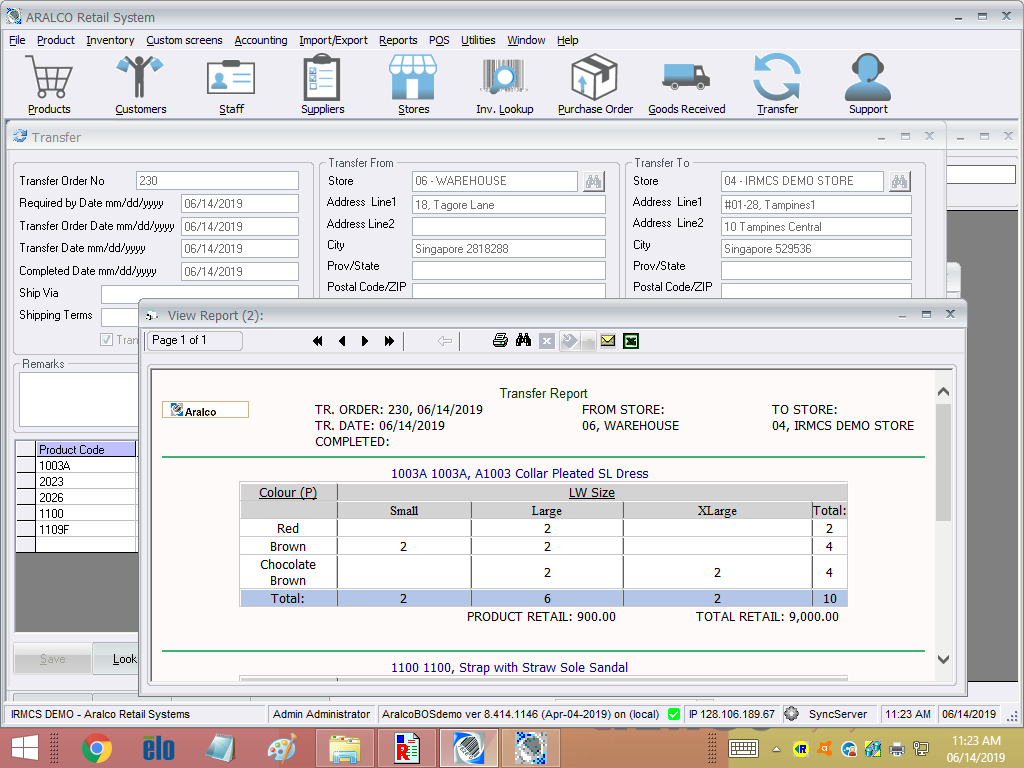Open the Inventory menu
The image size is (1024, 768).
click(x=110, y=40)
